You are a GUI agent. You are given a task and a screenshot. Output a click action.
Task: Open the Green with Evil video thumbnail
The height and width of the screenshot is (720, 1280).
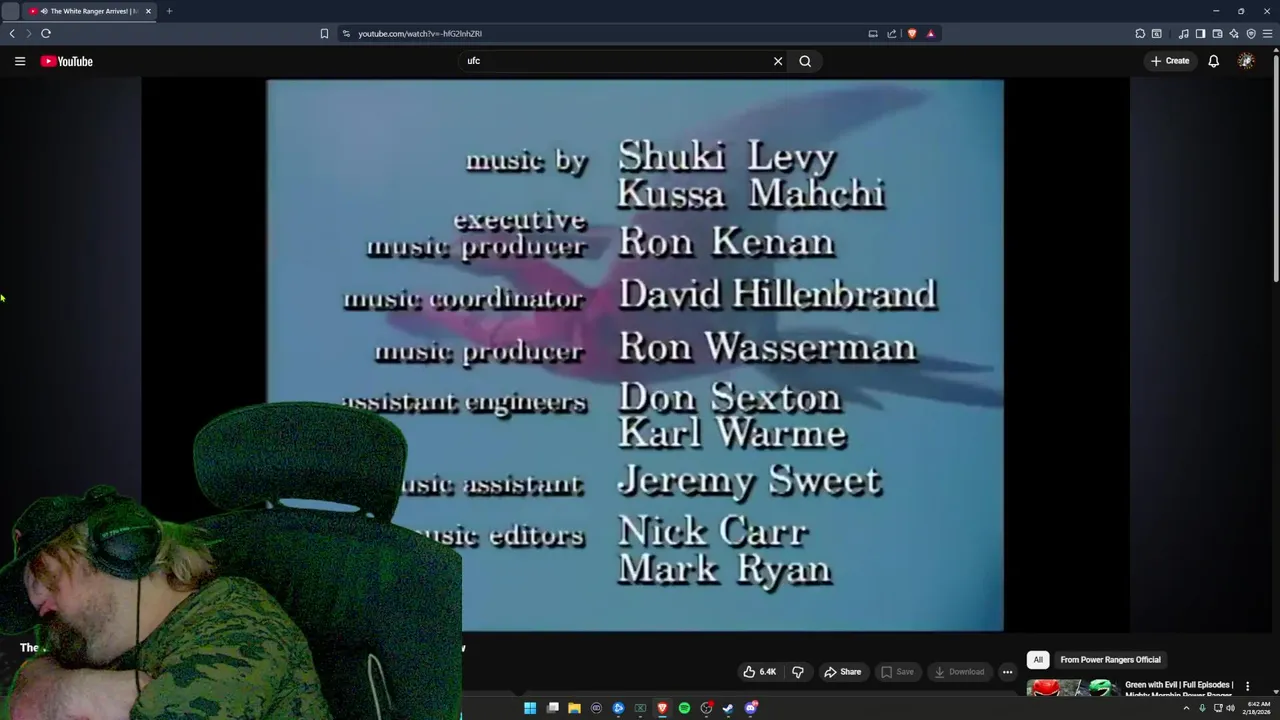pyautogui.click(x=1072, y=688)
